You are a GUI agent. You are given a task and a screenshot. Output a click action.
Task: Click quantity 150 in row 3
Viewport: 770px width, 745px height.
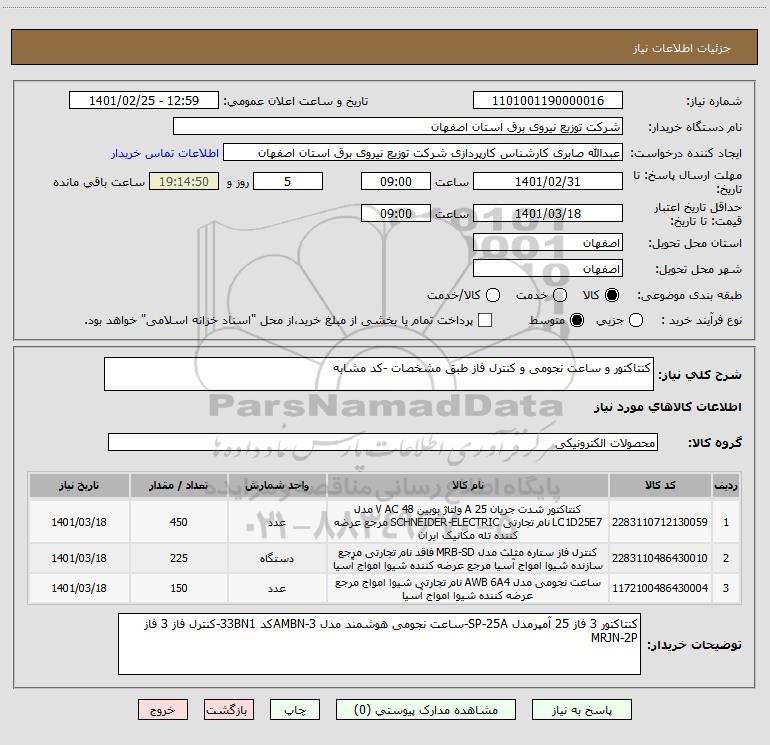[x=178, y=588]
